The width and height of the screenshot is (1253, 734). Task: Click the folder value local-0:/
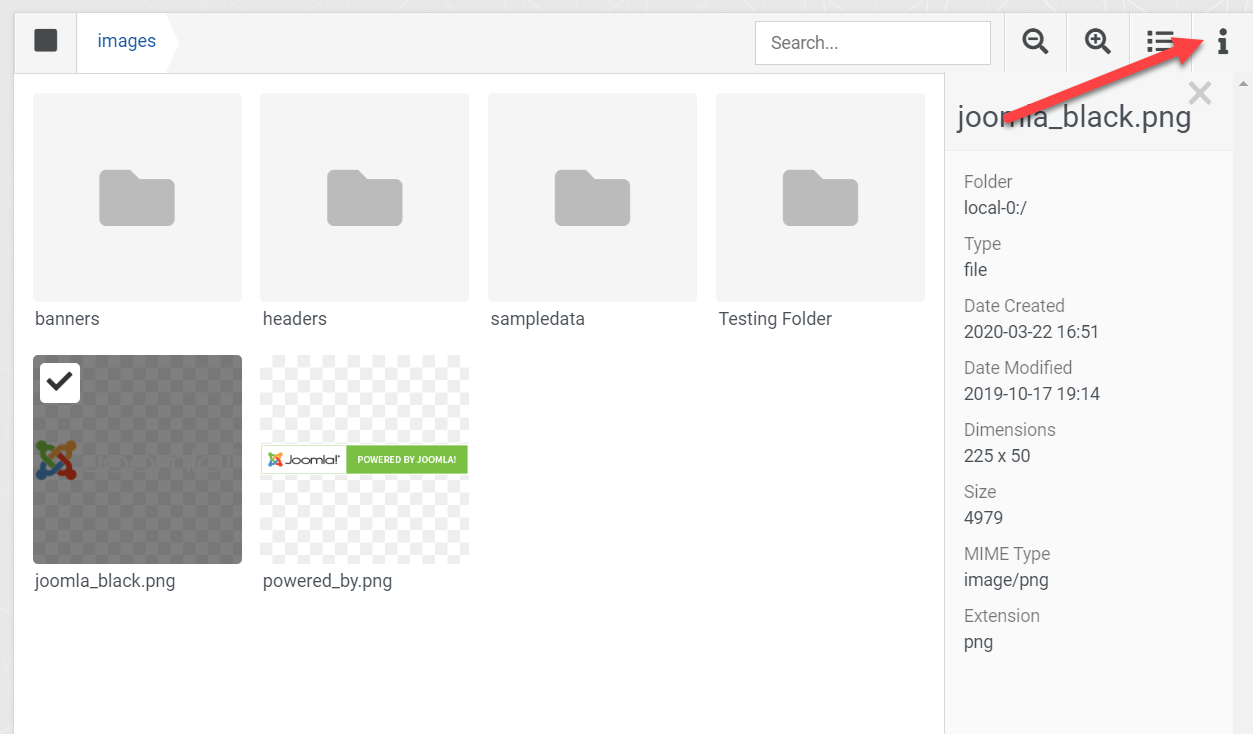(995, 208)
